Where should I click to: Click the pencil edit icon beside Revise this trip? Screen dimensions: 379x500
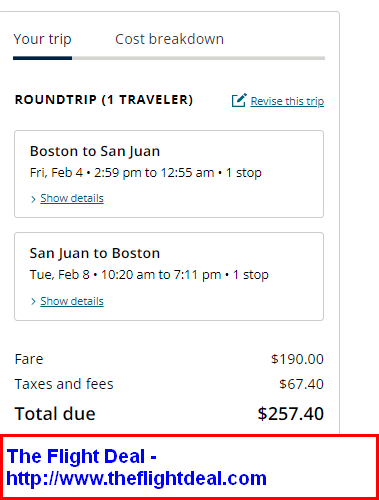239,100
